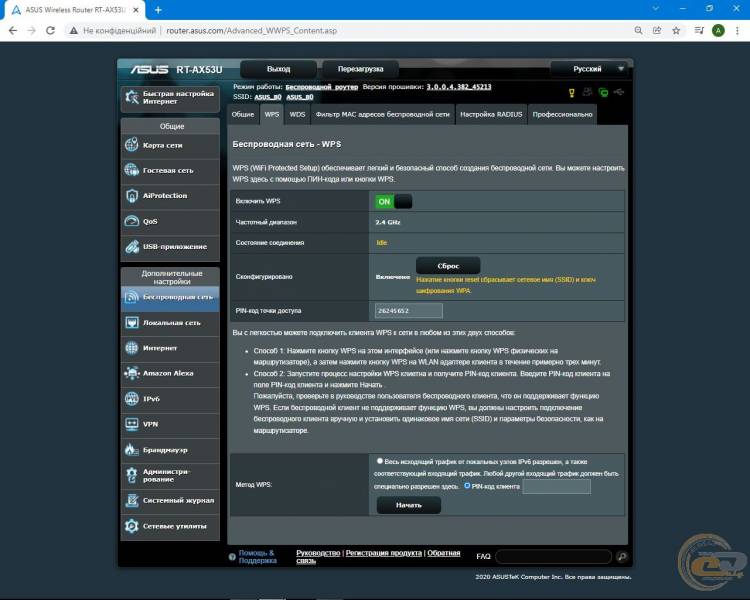Click browser address bar URL
Screen dimensions: 750x600
252,31
